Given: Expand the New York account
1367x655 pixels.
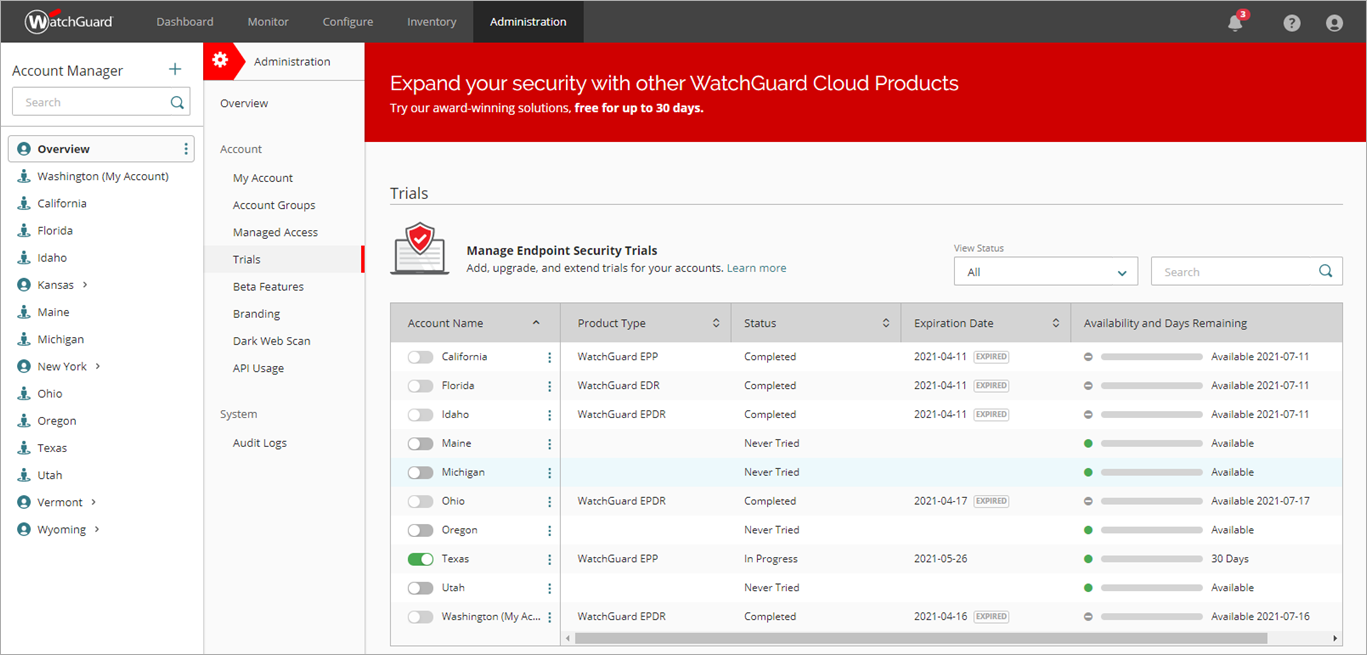Looking at the screenshot, I should tap(98, 366).
